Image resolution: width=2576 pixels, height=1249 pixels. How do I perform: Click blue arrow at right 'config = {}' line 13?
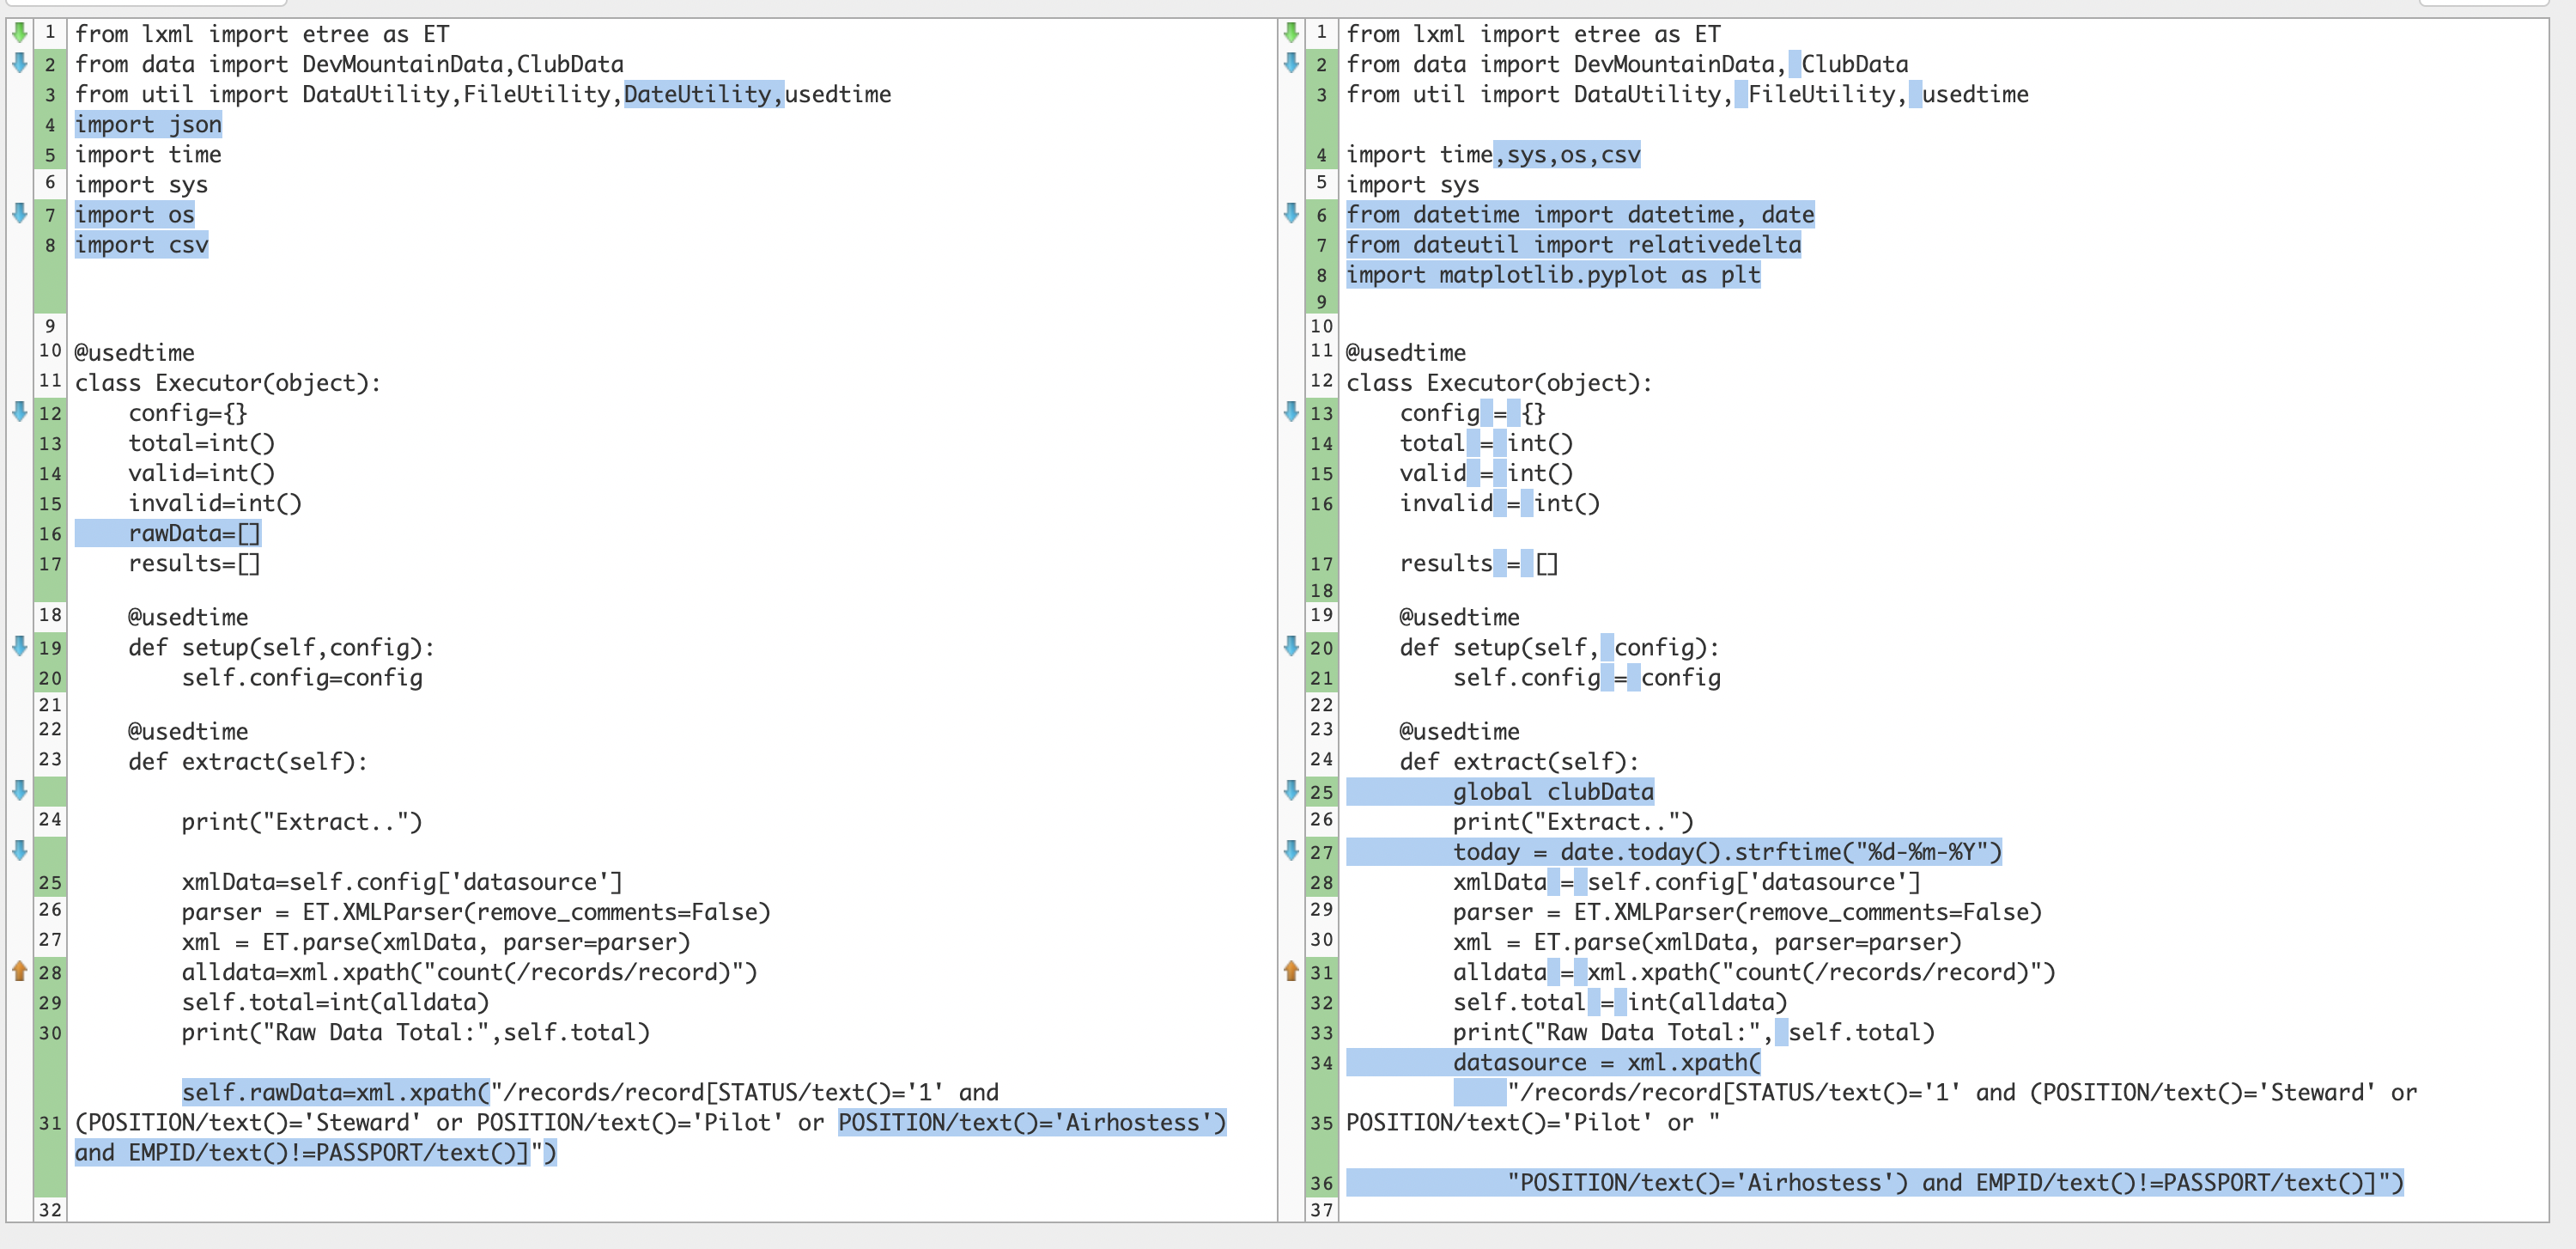point(1291,412)
